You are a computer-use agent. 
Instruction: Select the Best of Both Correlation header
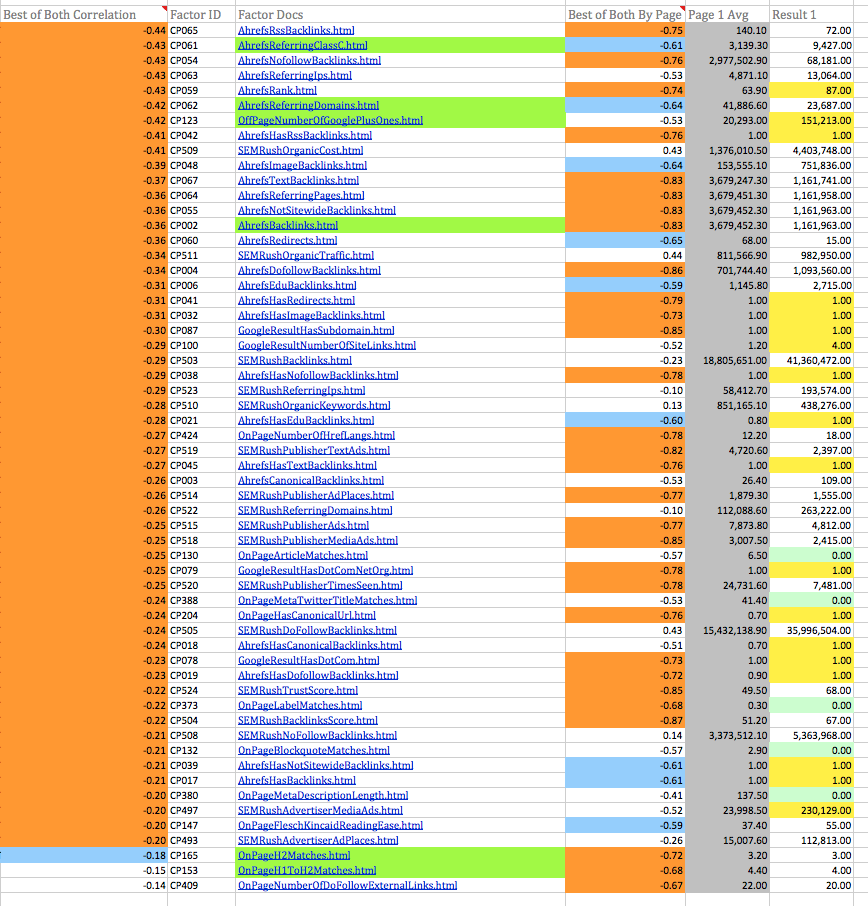pyautogui.click(x=84, y=15)
